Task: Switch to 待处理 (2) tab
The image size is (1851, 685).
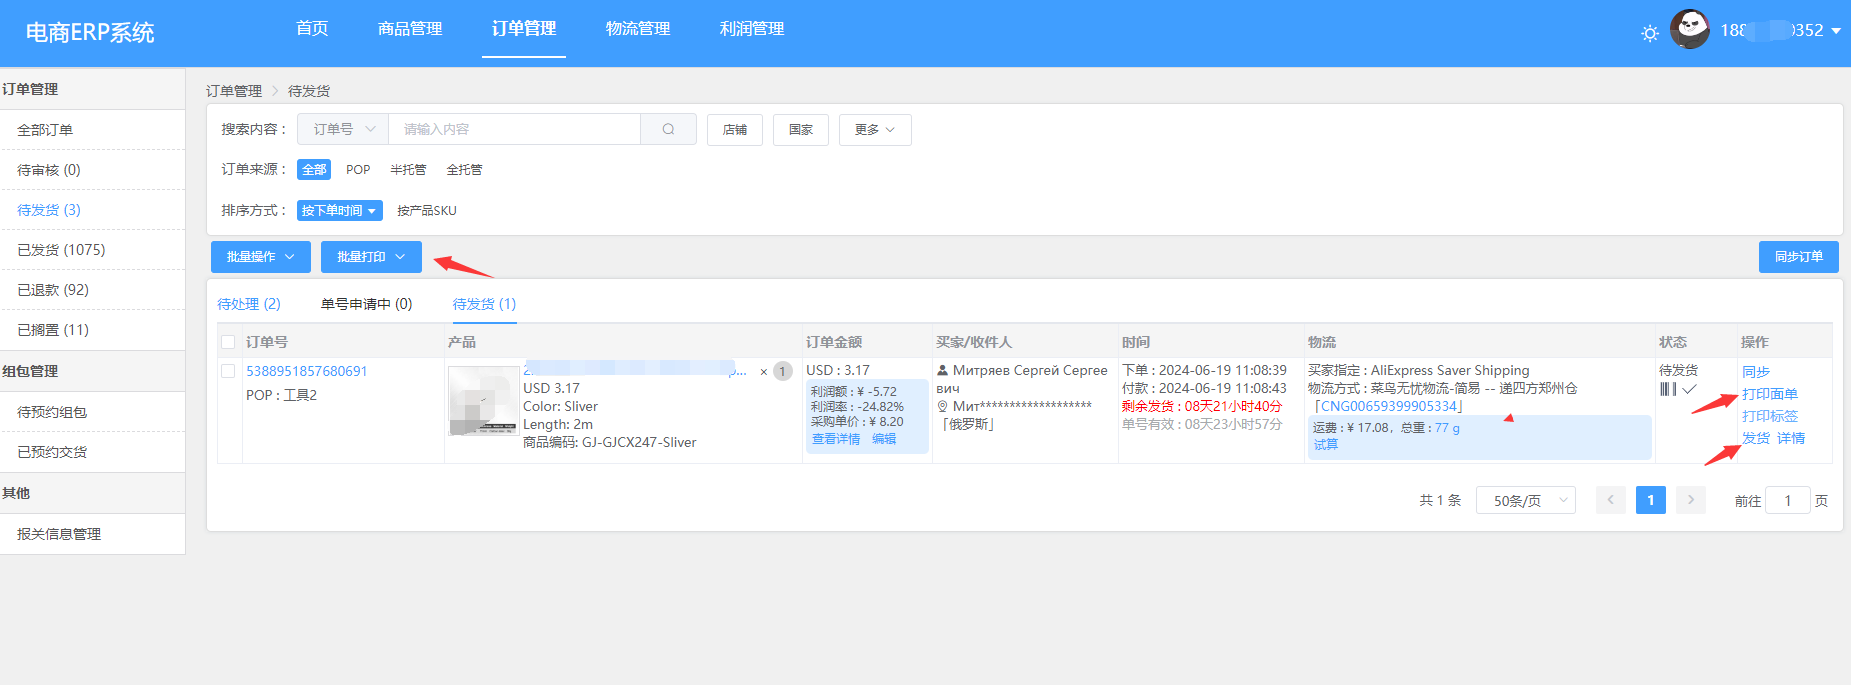Action: [249, 304]
